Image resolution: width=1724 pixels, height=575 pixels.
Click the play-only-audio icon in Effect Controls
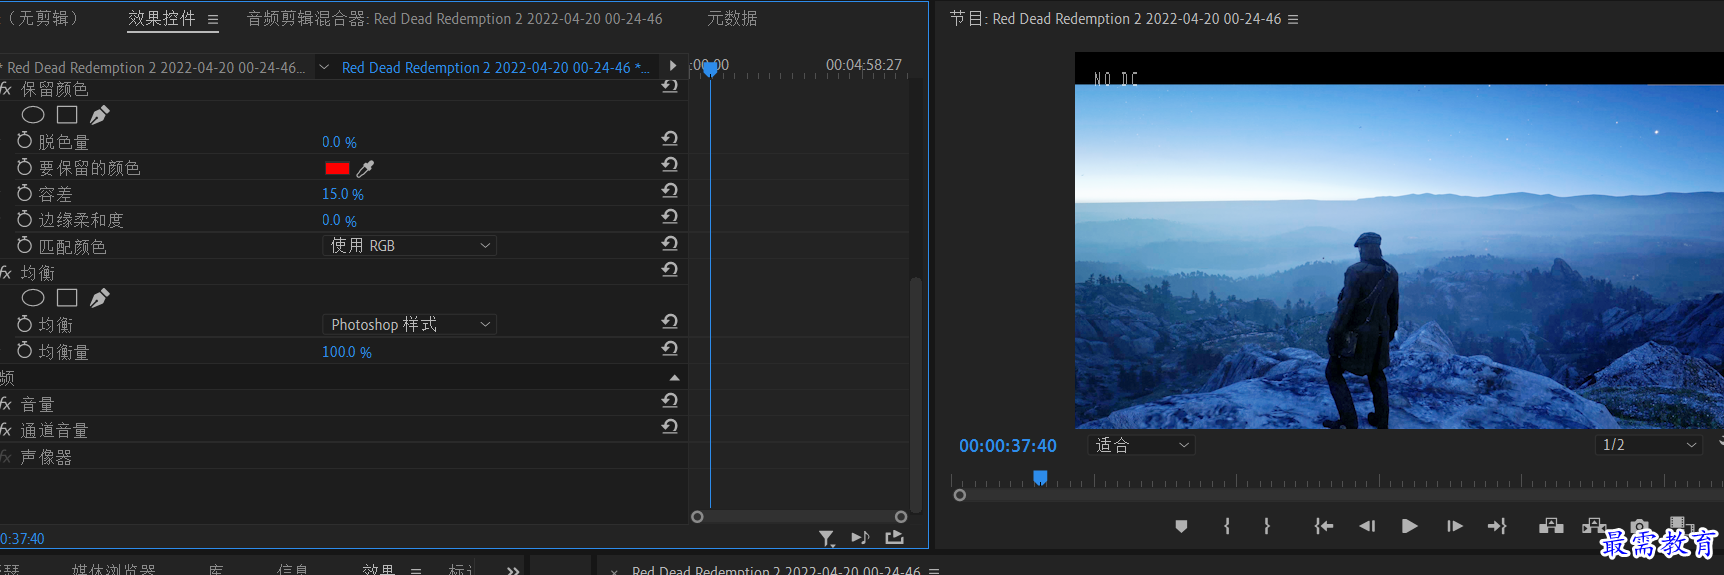pos(860,538)
